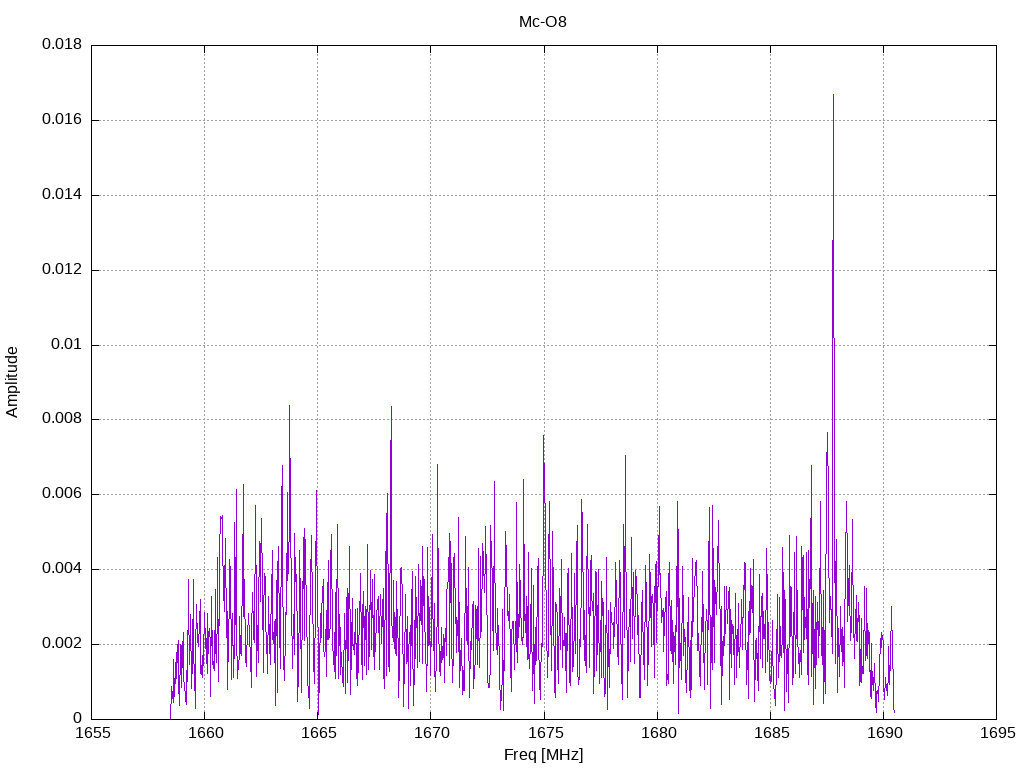Click the y-axis tick label 0.01
This screenshot has width=1024, height=768.
67,344
